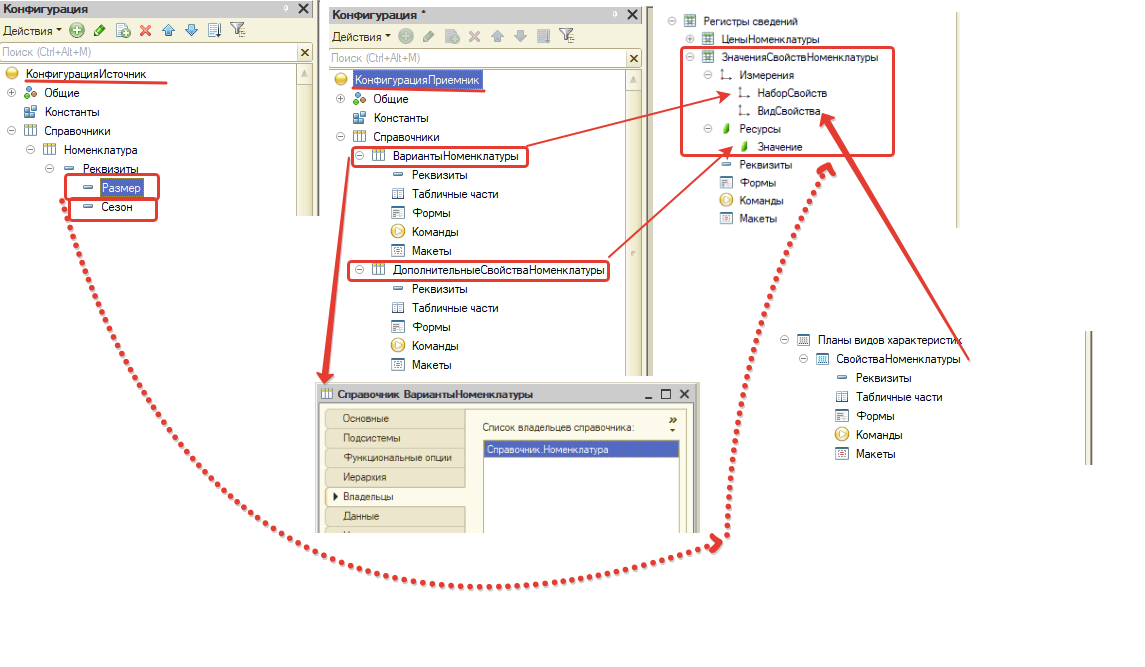The height and width of the screenshot is (667, 1145).
Task: Click the green Add icon in the left Конфигурация toolbar
Action: click(77, 30)
